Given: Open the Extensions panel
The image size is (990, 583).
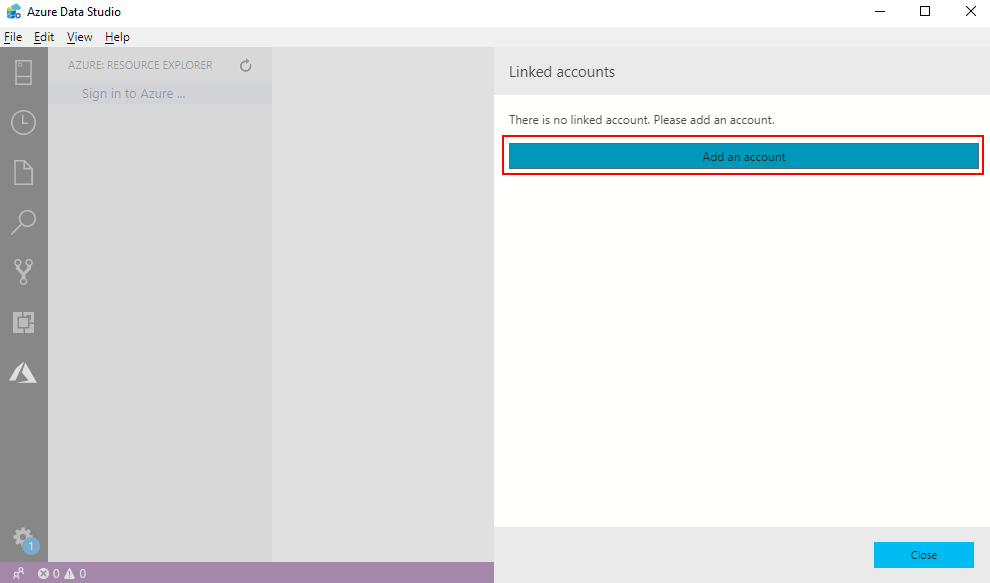Looking at the screenshot, I should coord(23,322).
